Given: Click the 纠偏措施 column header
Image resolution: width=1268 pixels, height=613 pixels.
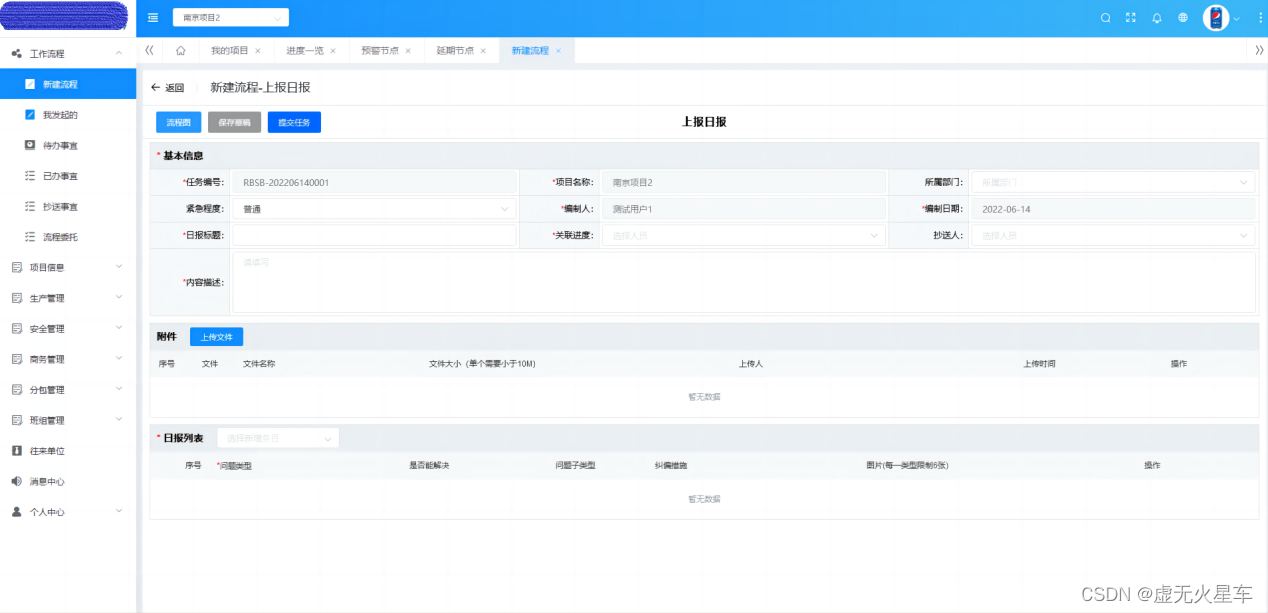Looking at the screenshot, I should (671, 466).
